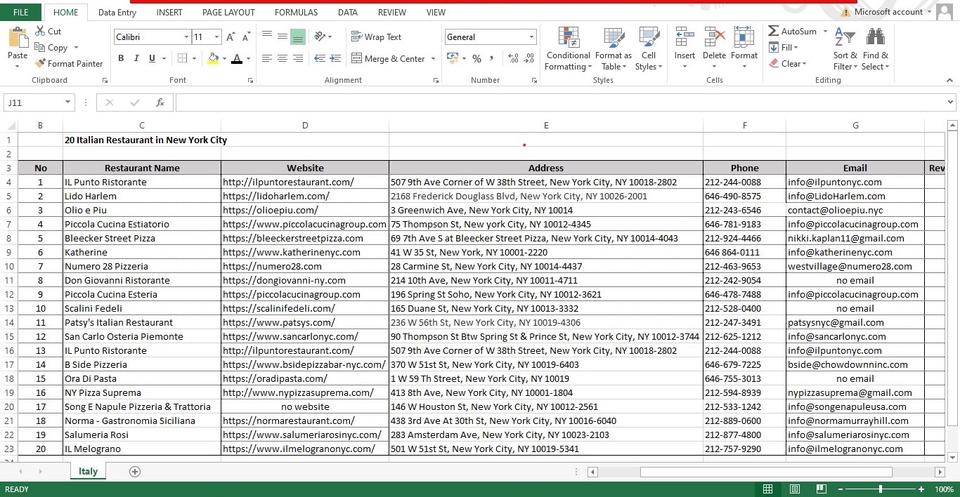Switch to the Data Entry tab
This screenshot has height=497, width=960.
[117, 12]
